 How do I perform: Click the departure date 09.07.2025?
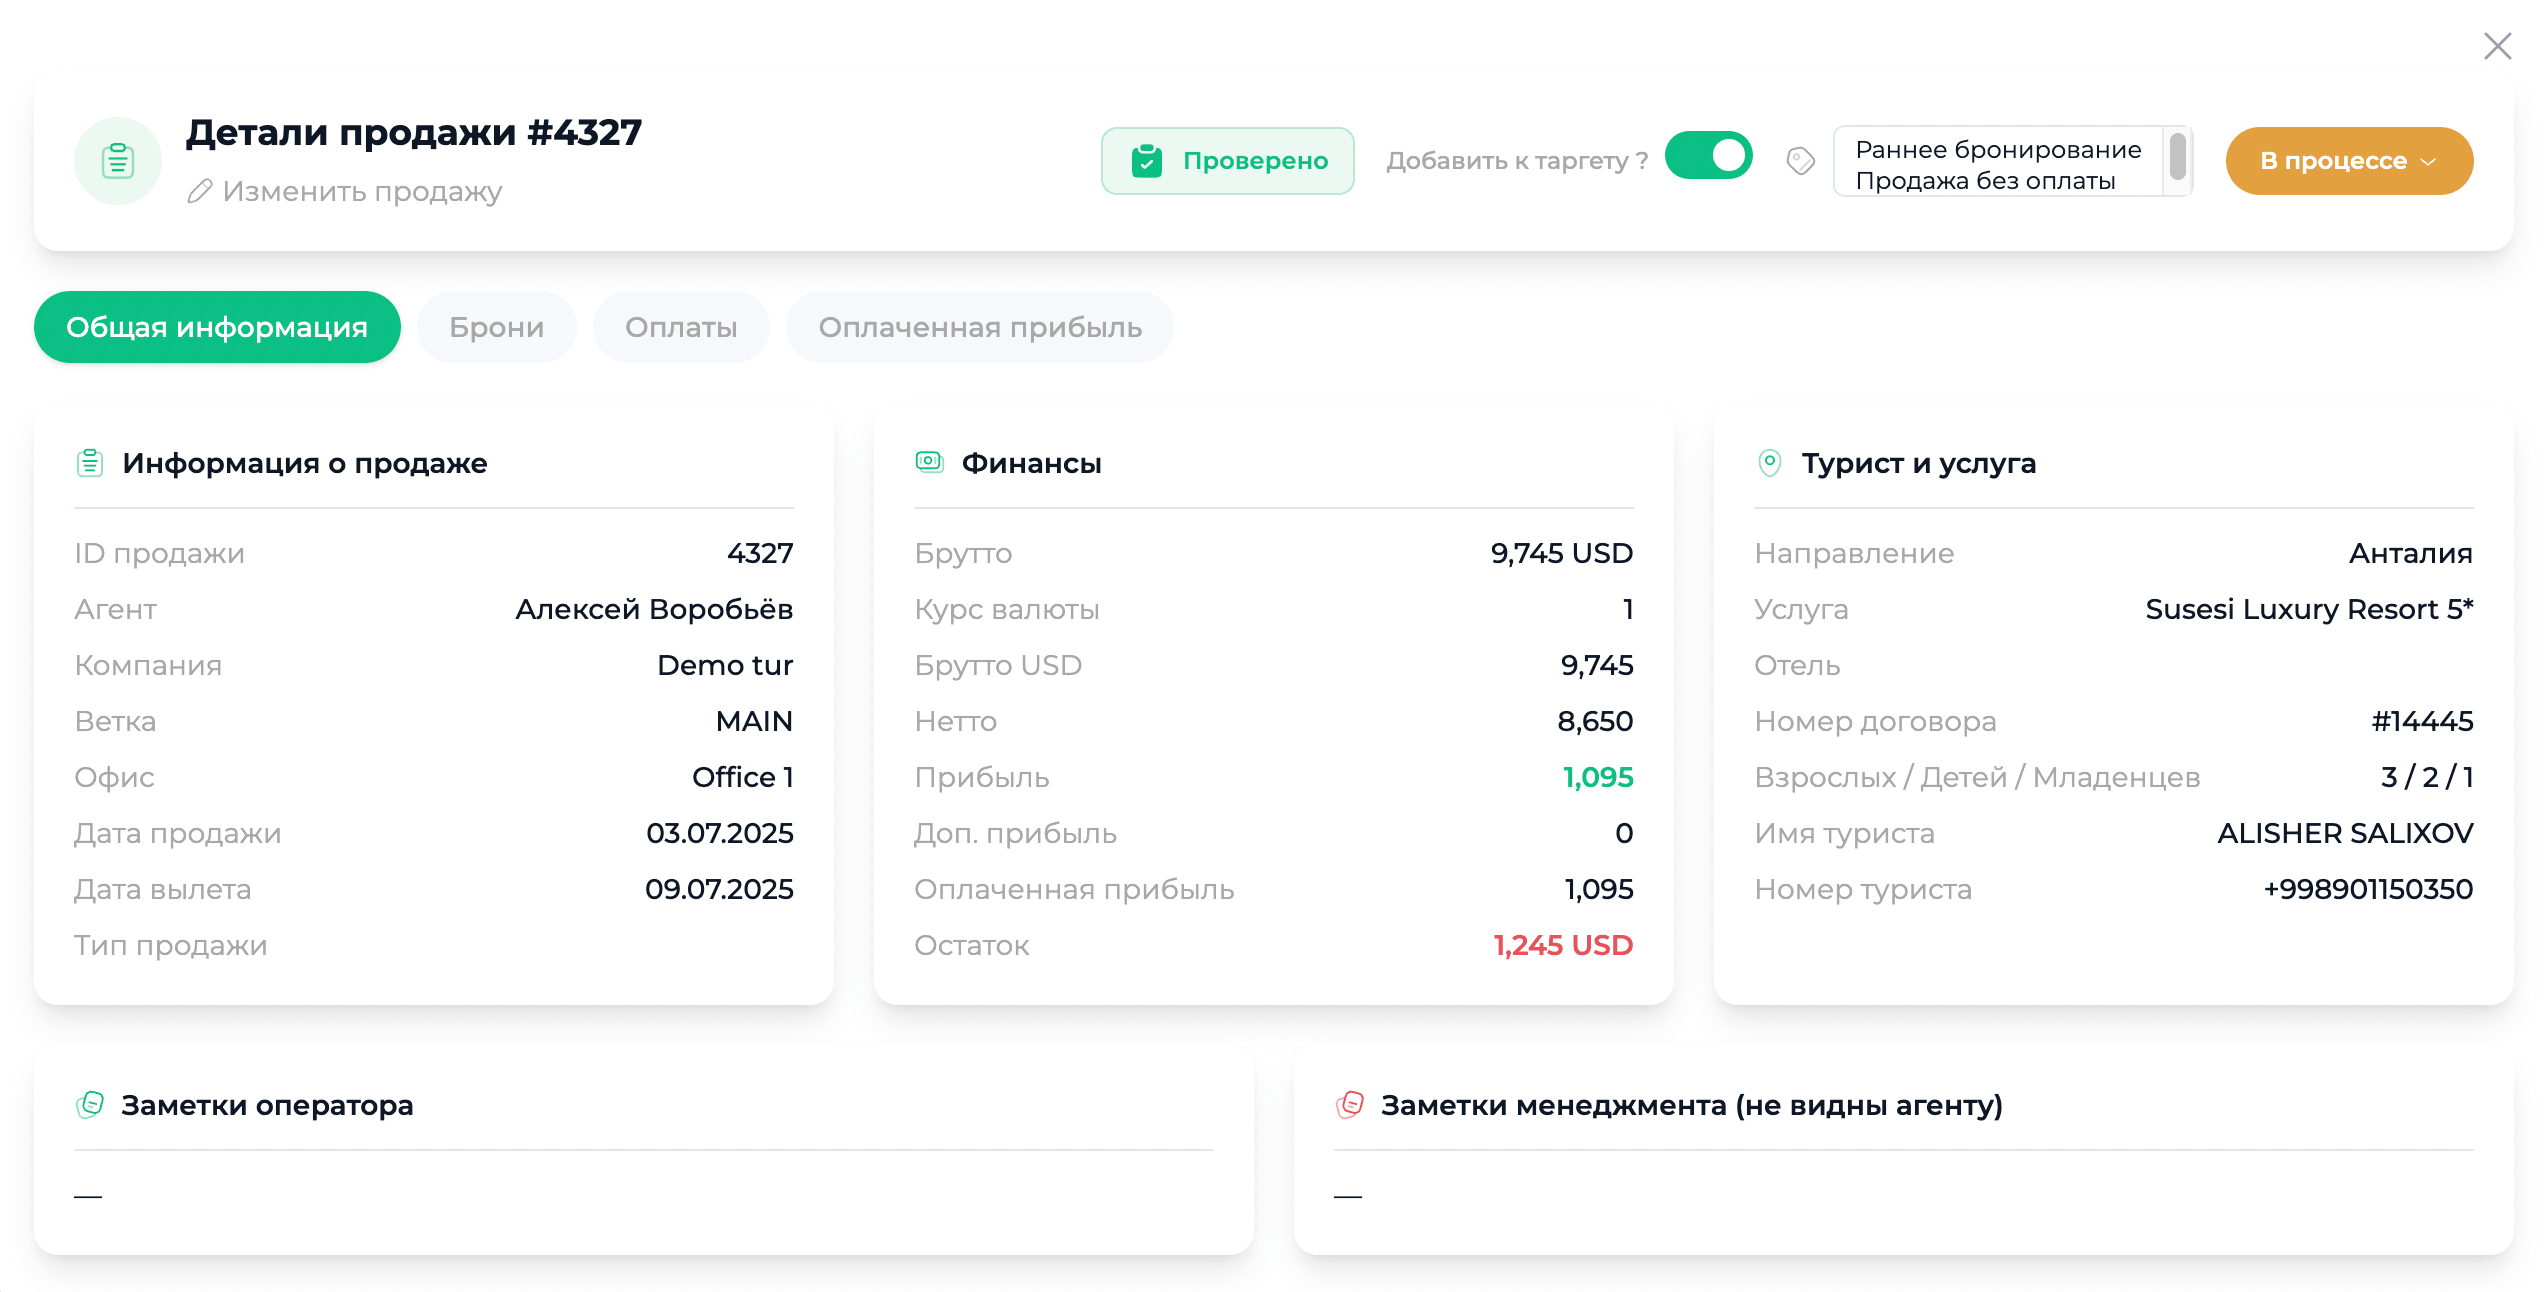719,889
